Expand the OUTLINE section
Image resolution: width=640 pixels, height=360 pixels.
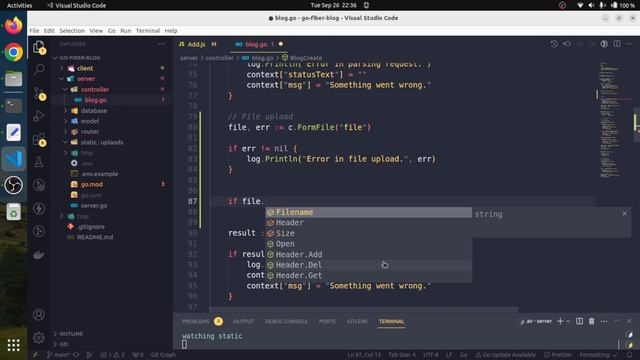[71, 333]
